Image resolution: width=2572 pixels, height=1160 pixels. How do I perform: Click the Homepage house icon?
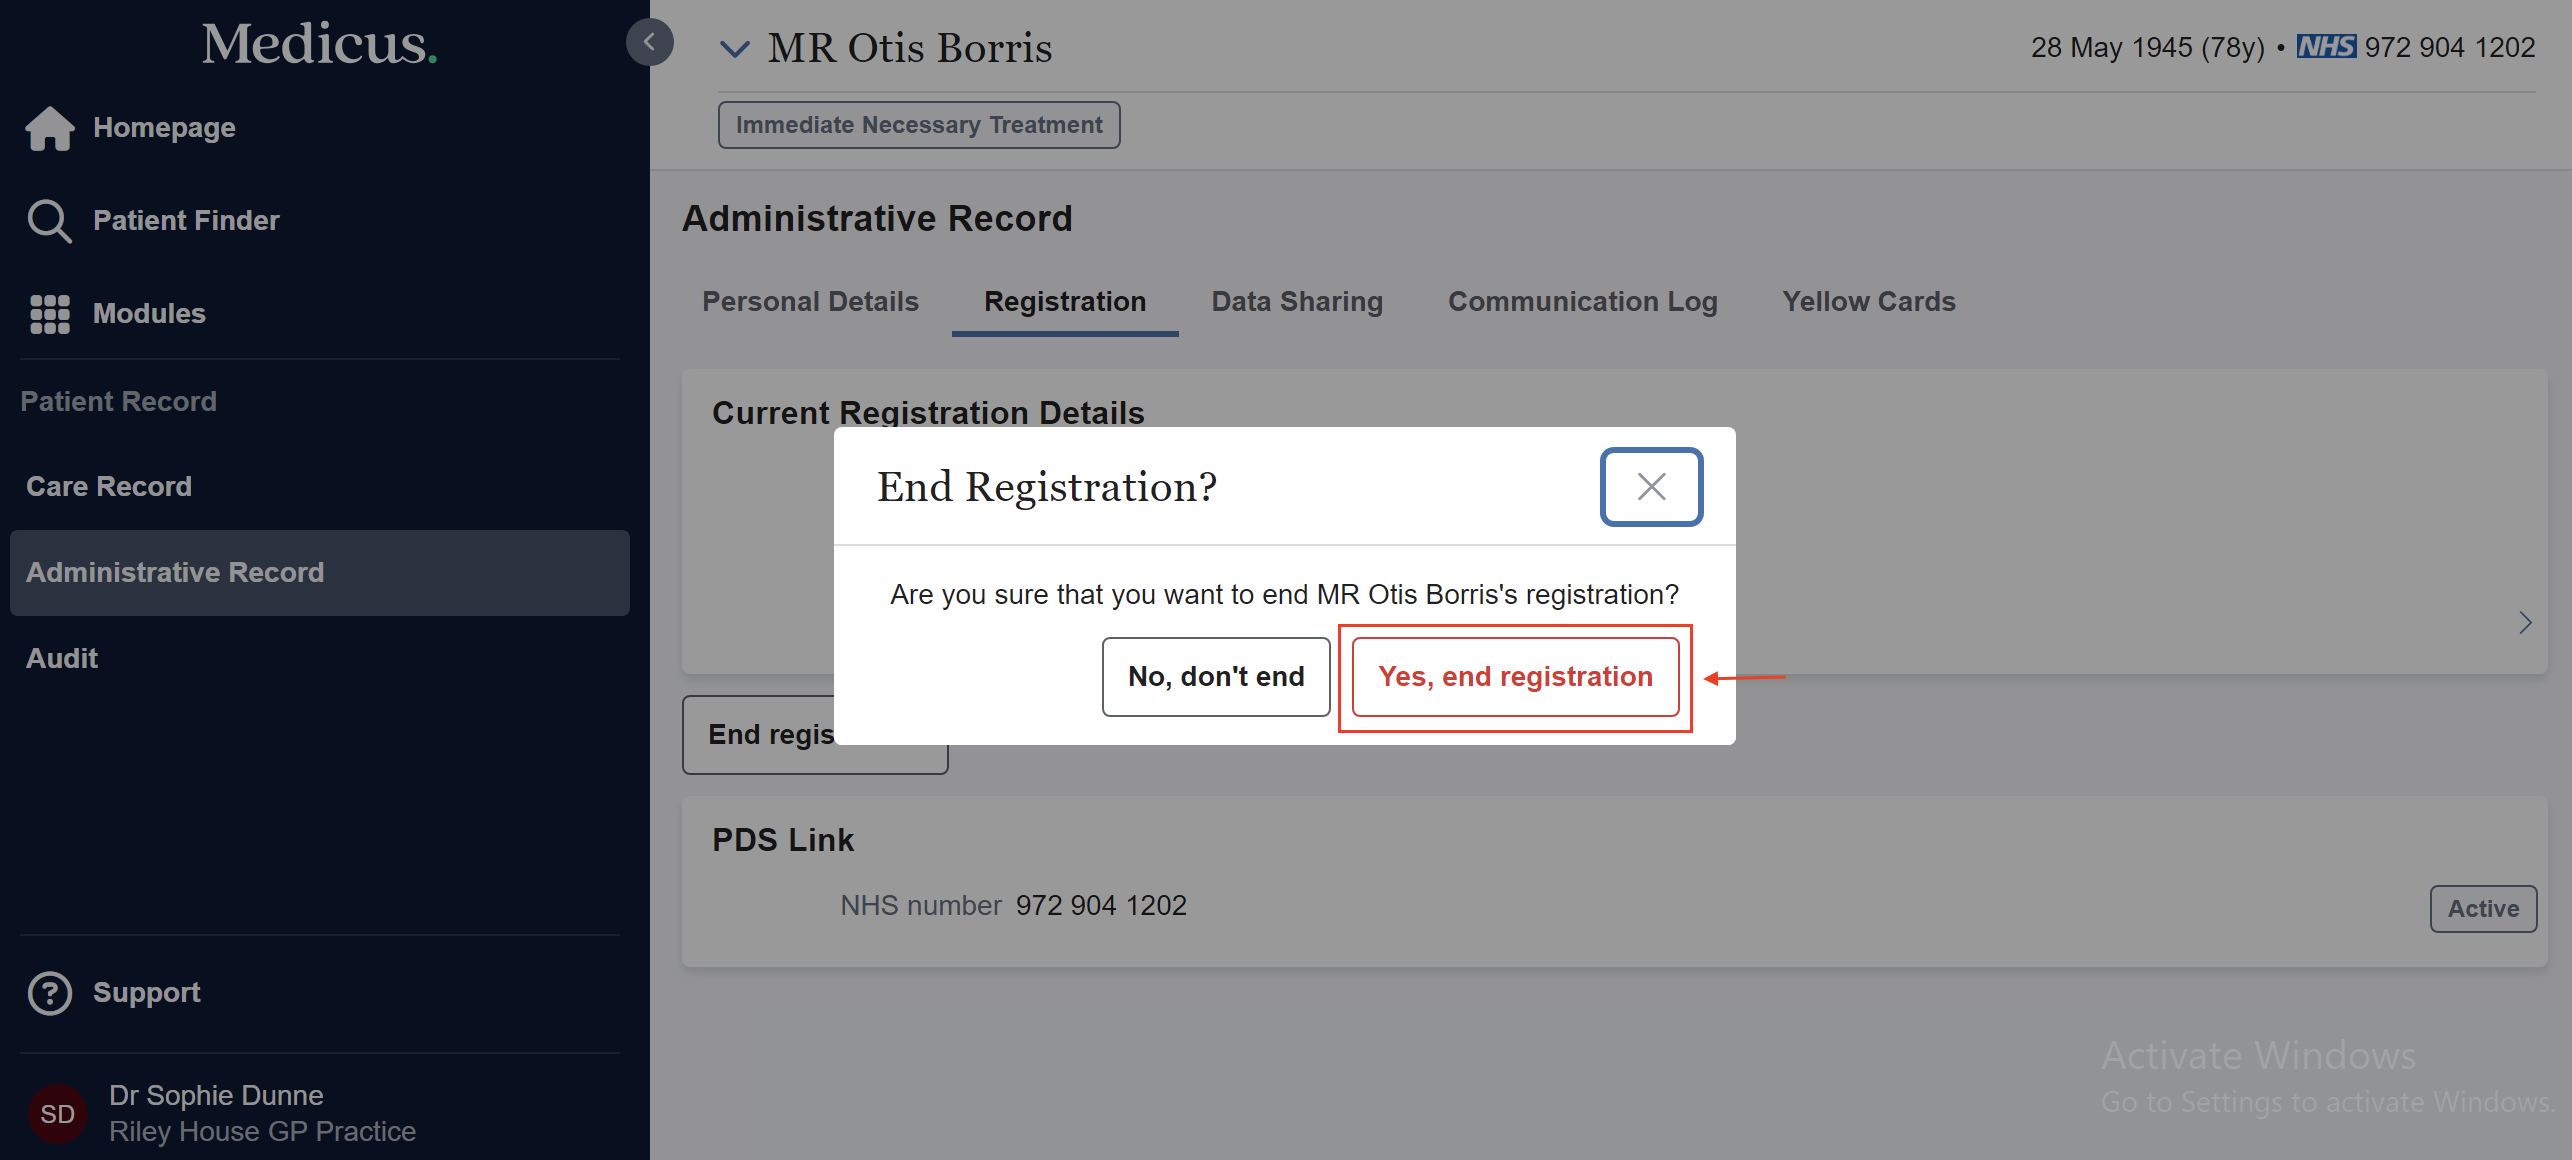[x=48, y=128]
